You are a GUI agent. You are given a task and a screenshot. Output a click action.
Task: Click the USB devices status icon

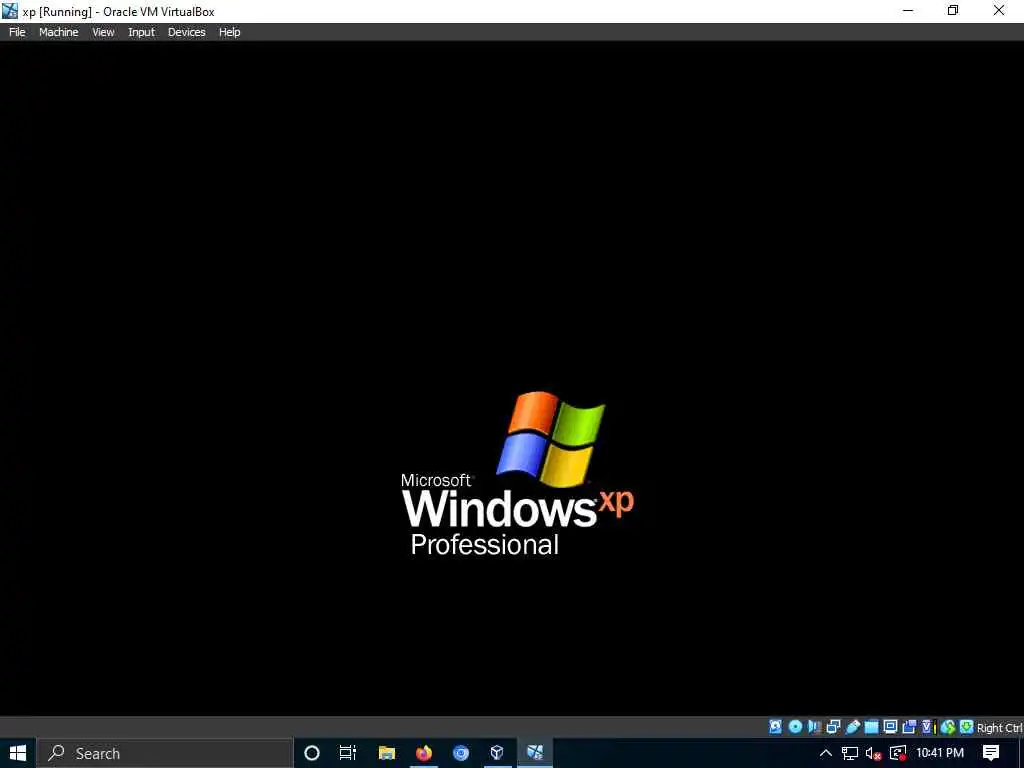[853, 727]
